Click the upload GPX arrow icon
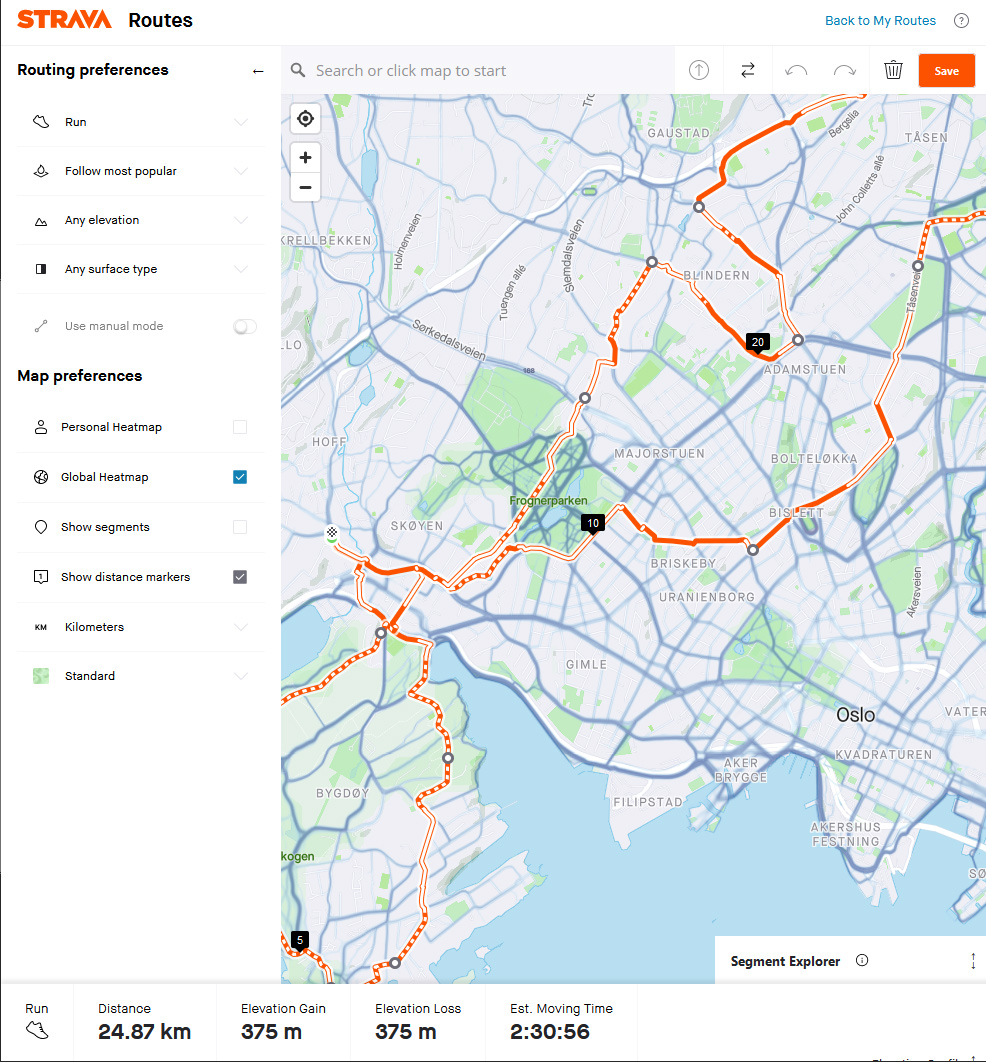This screenshot has width=986, height=1062. 699,70
